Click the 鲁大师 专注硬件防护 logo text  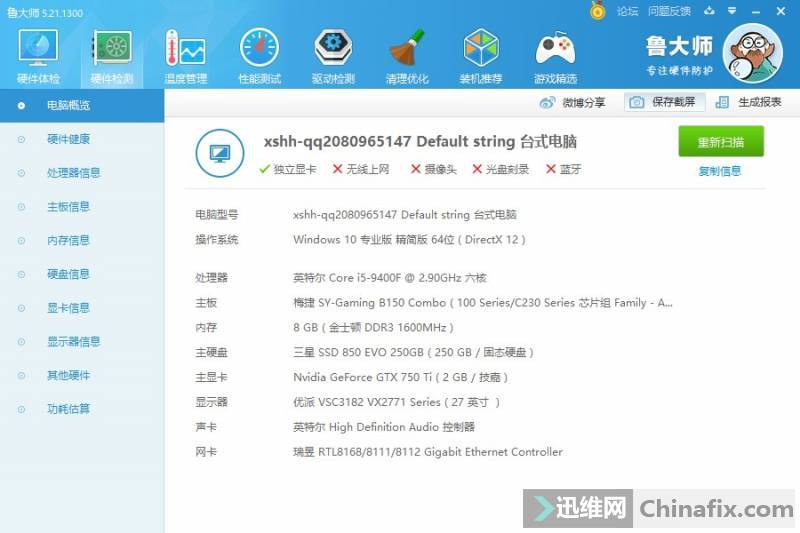click(x=679, y=55)
